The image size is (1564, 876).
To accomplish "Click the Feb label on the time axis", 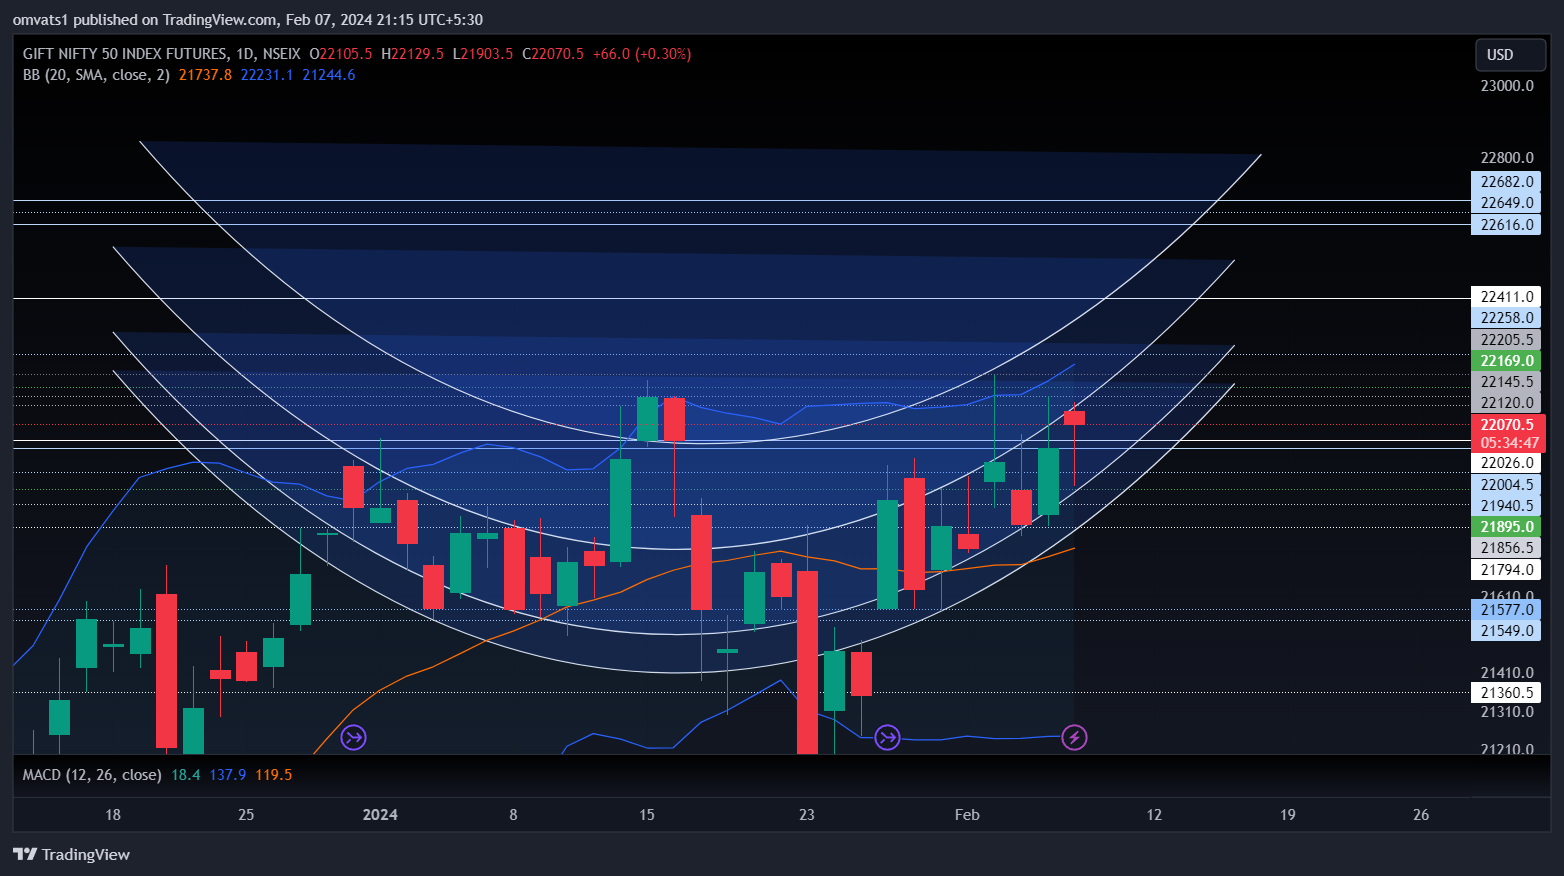I will click(967, 815).
